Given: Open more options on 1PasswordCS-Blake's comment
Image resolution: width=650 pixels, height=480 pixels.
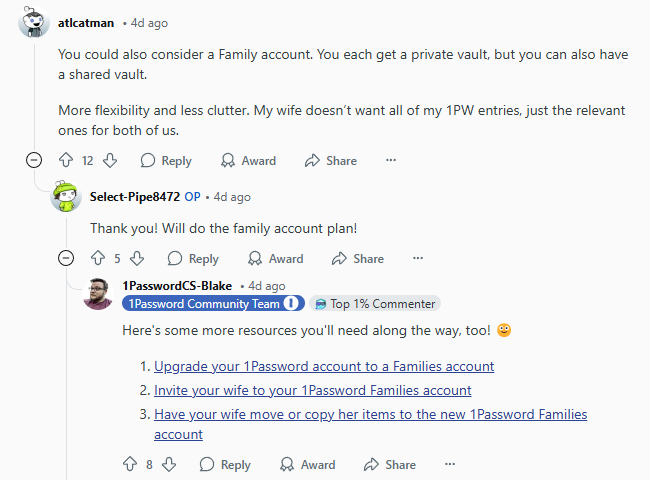Looking at the screenshot, I should click(x=450, y=464).
